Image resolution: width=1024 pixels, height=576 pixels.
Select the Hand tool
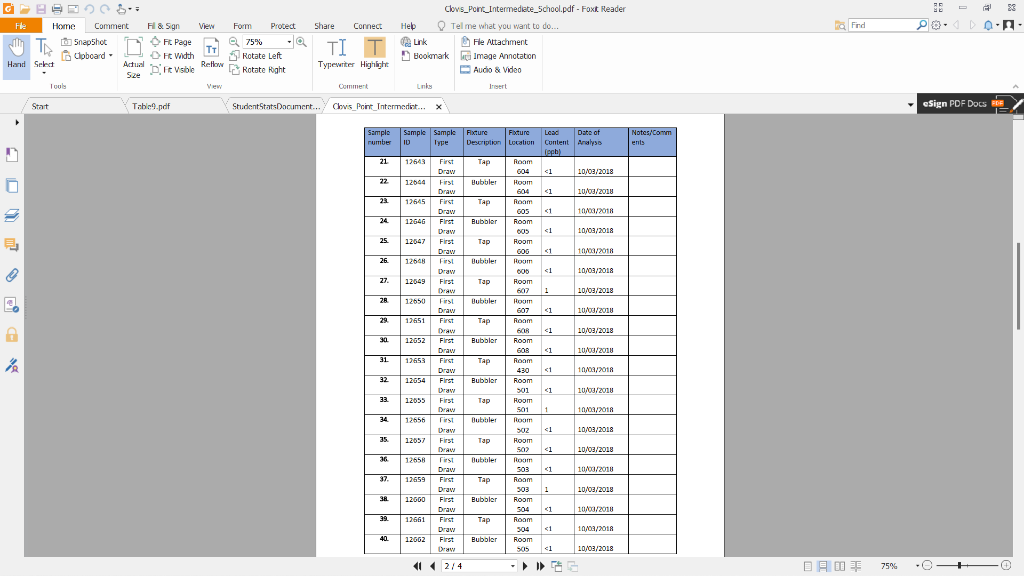tap(16, 48)
